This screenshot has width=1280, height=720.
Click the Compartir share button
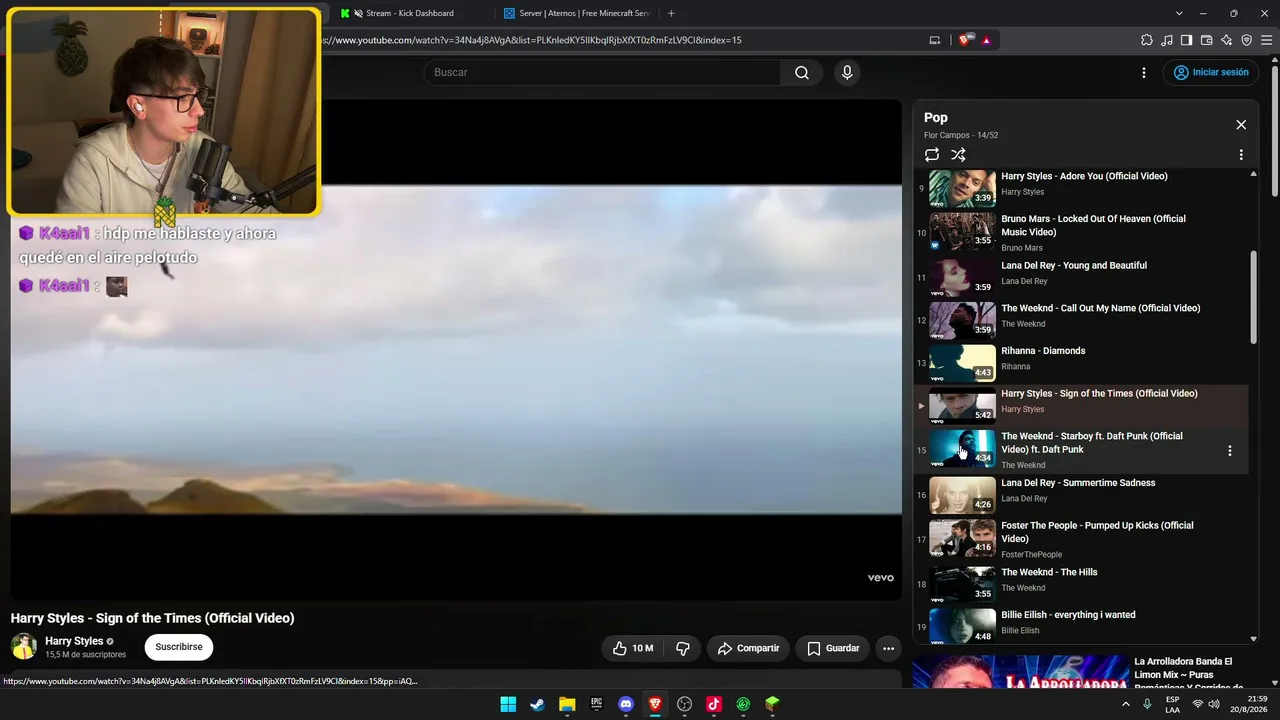click(748, 648)
